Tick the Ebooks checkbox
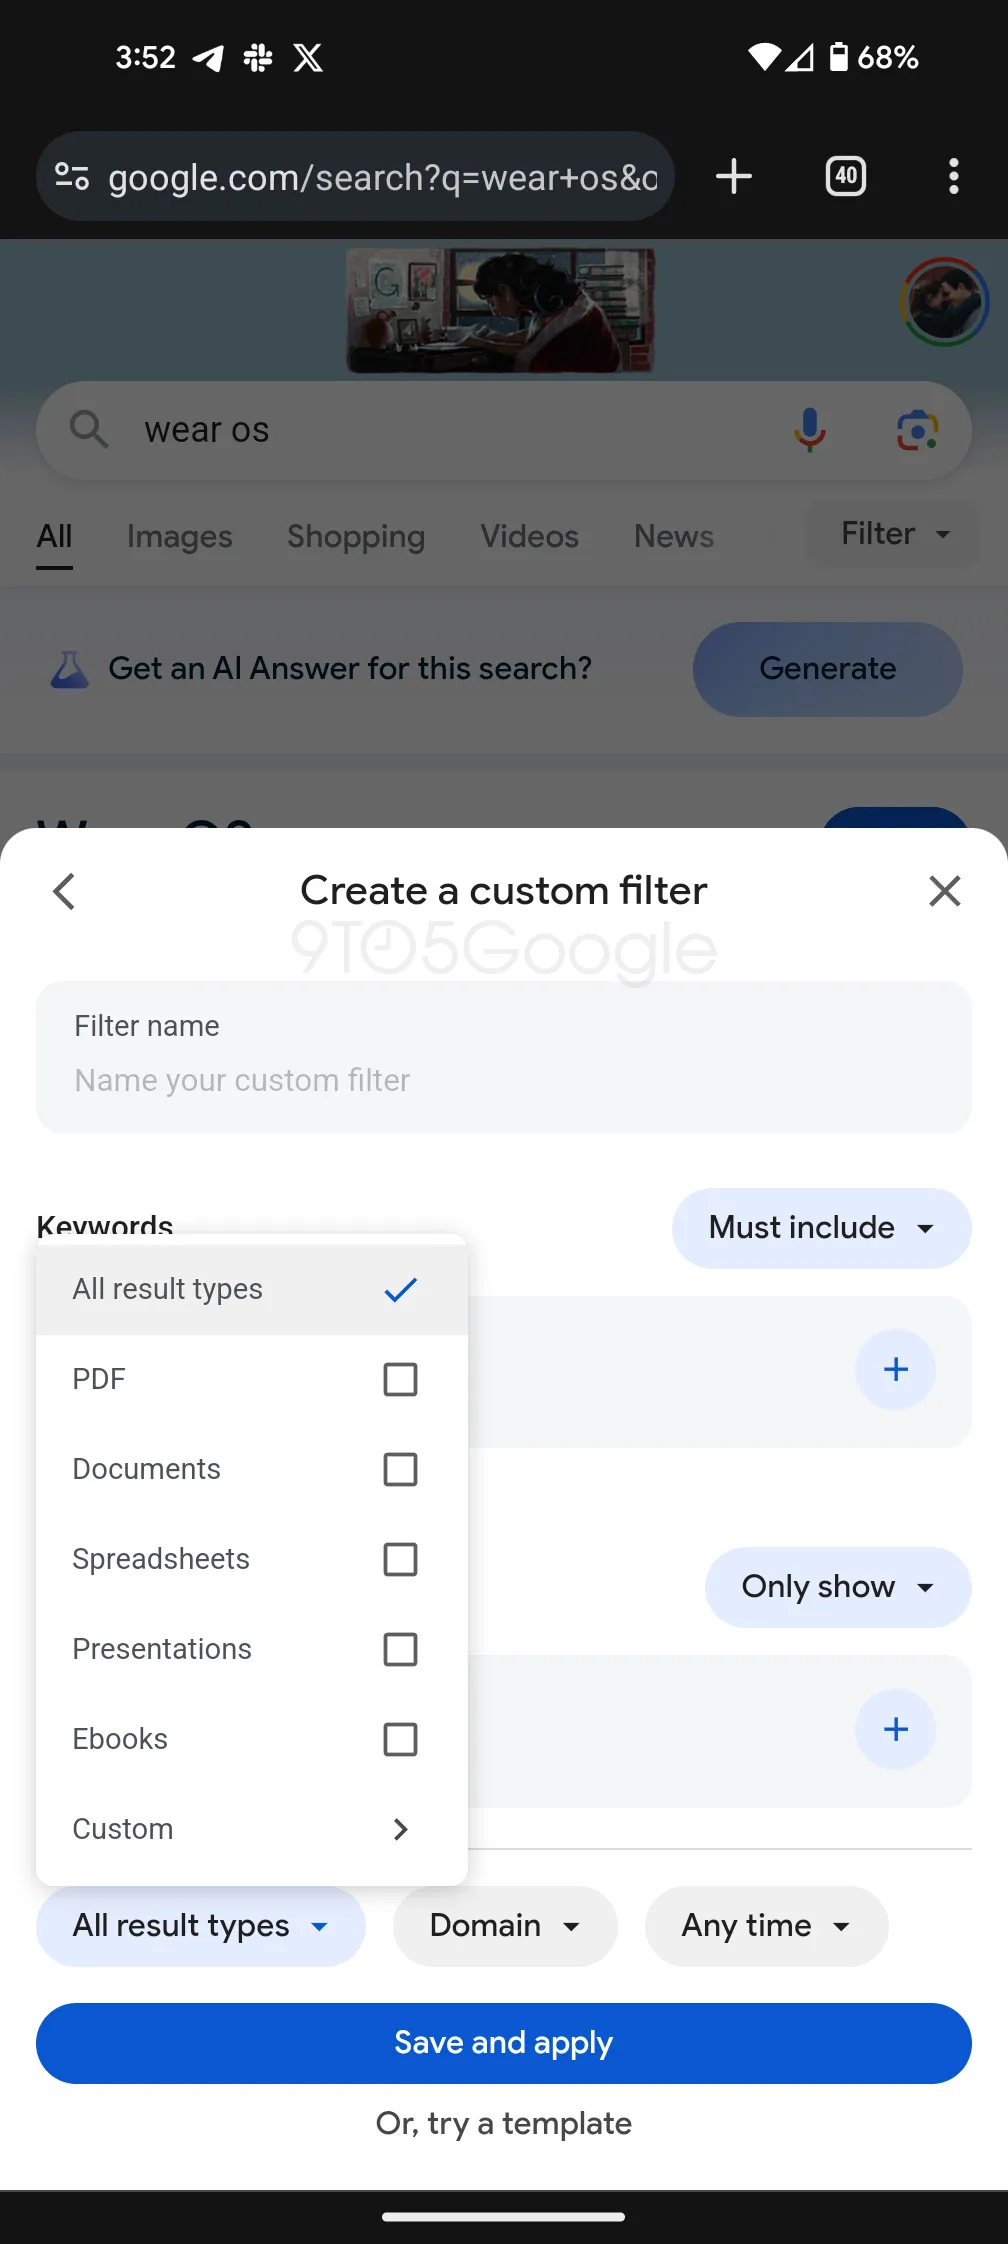1008x2244 pixels. click(x=400, y=1739)
